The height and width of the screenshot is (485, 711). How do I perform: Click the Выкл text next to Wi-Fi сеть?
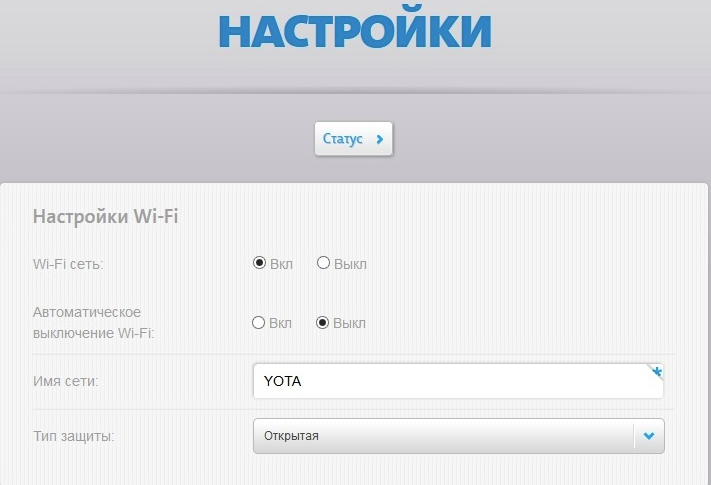351,264
